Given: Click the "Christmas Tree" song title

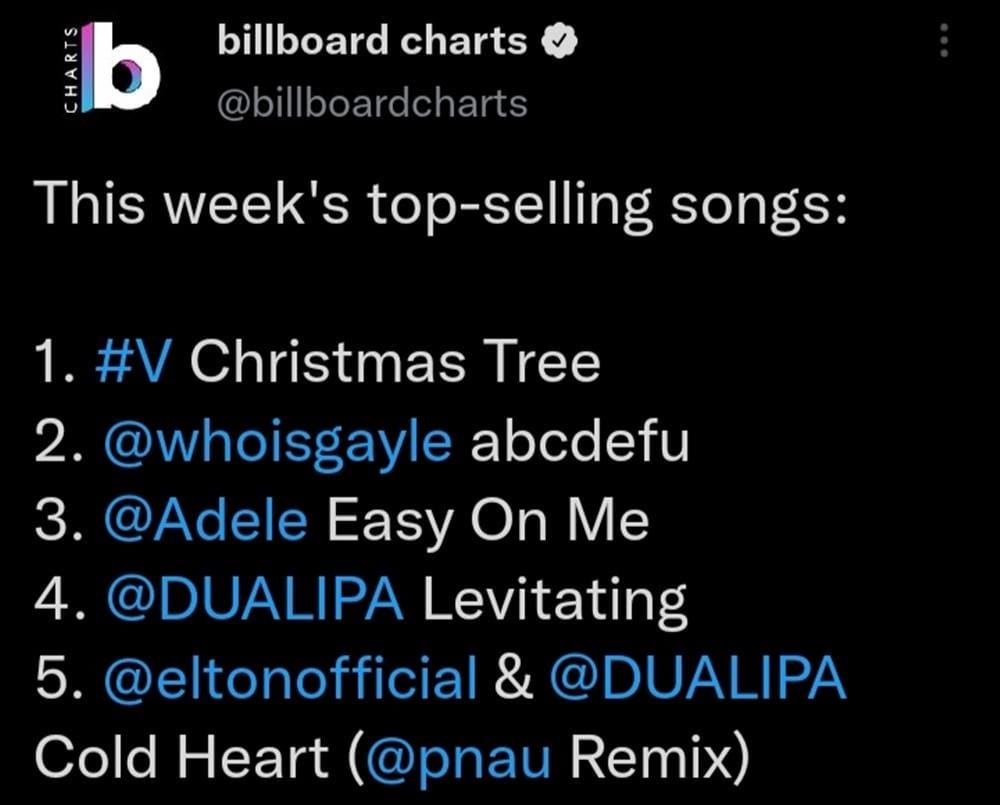Looking at the screenshot, I should tap(395, 362).
